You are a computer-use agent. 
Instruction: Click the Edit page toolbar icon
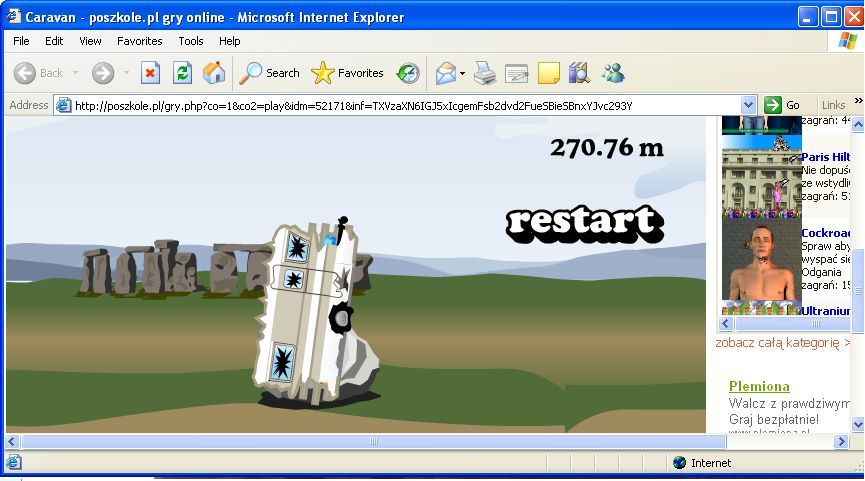pyautogui.click(x=517, y=73)
